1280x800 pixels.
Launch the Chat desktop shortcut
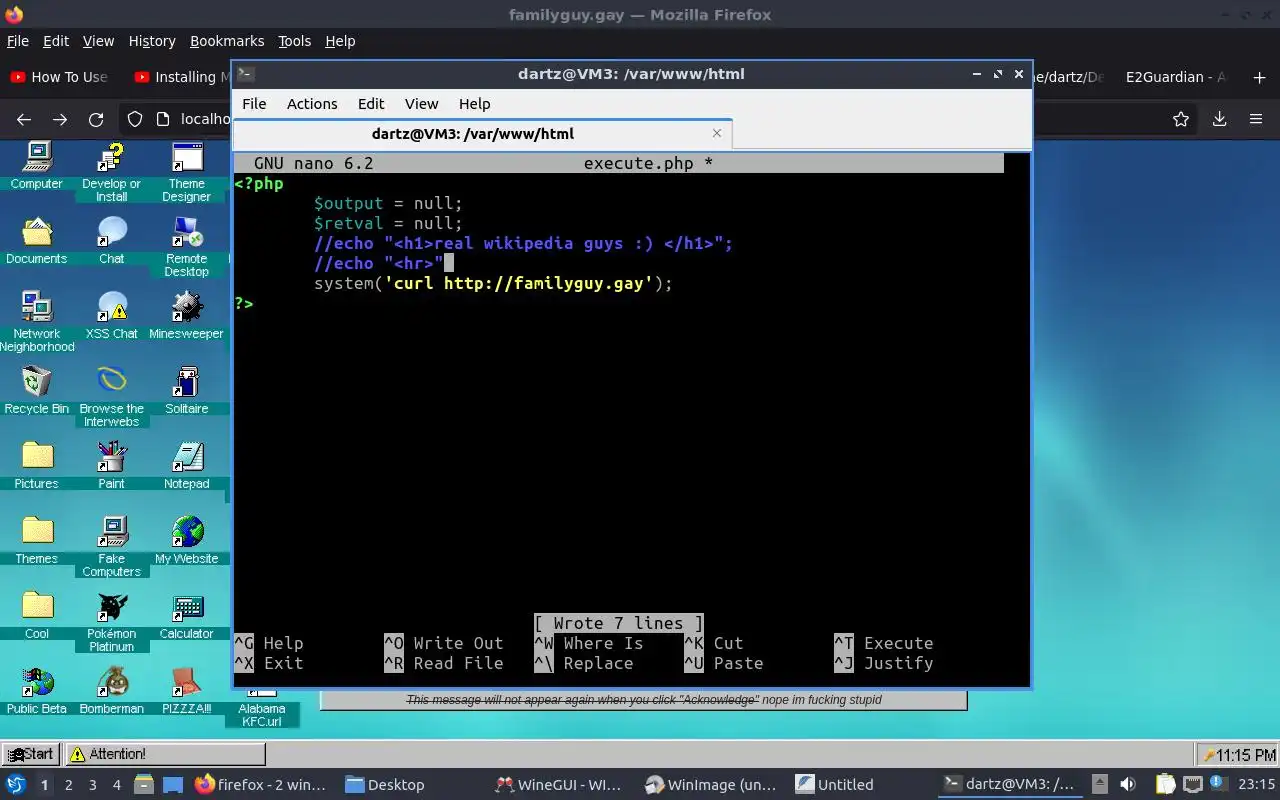111,240
